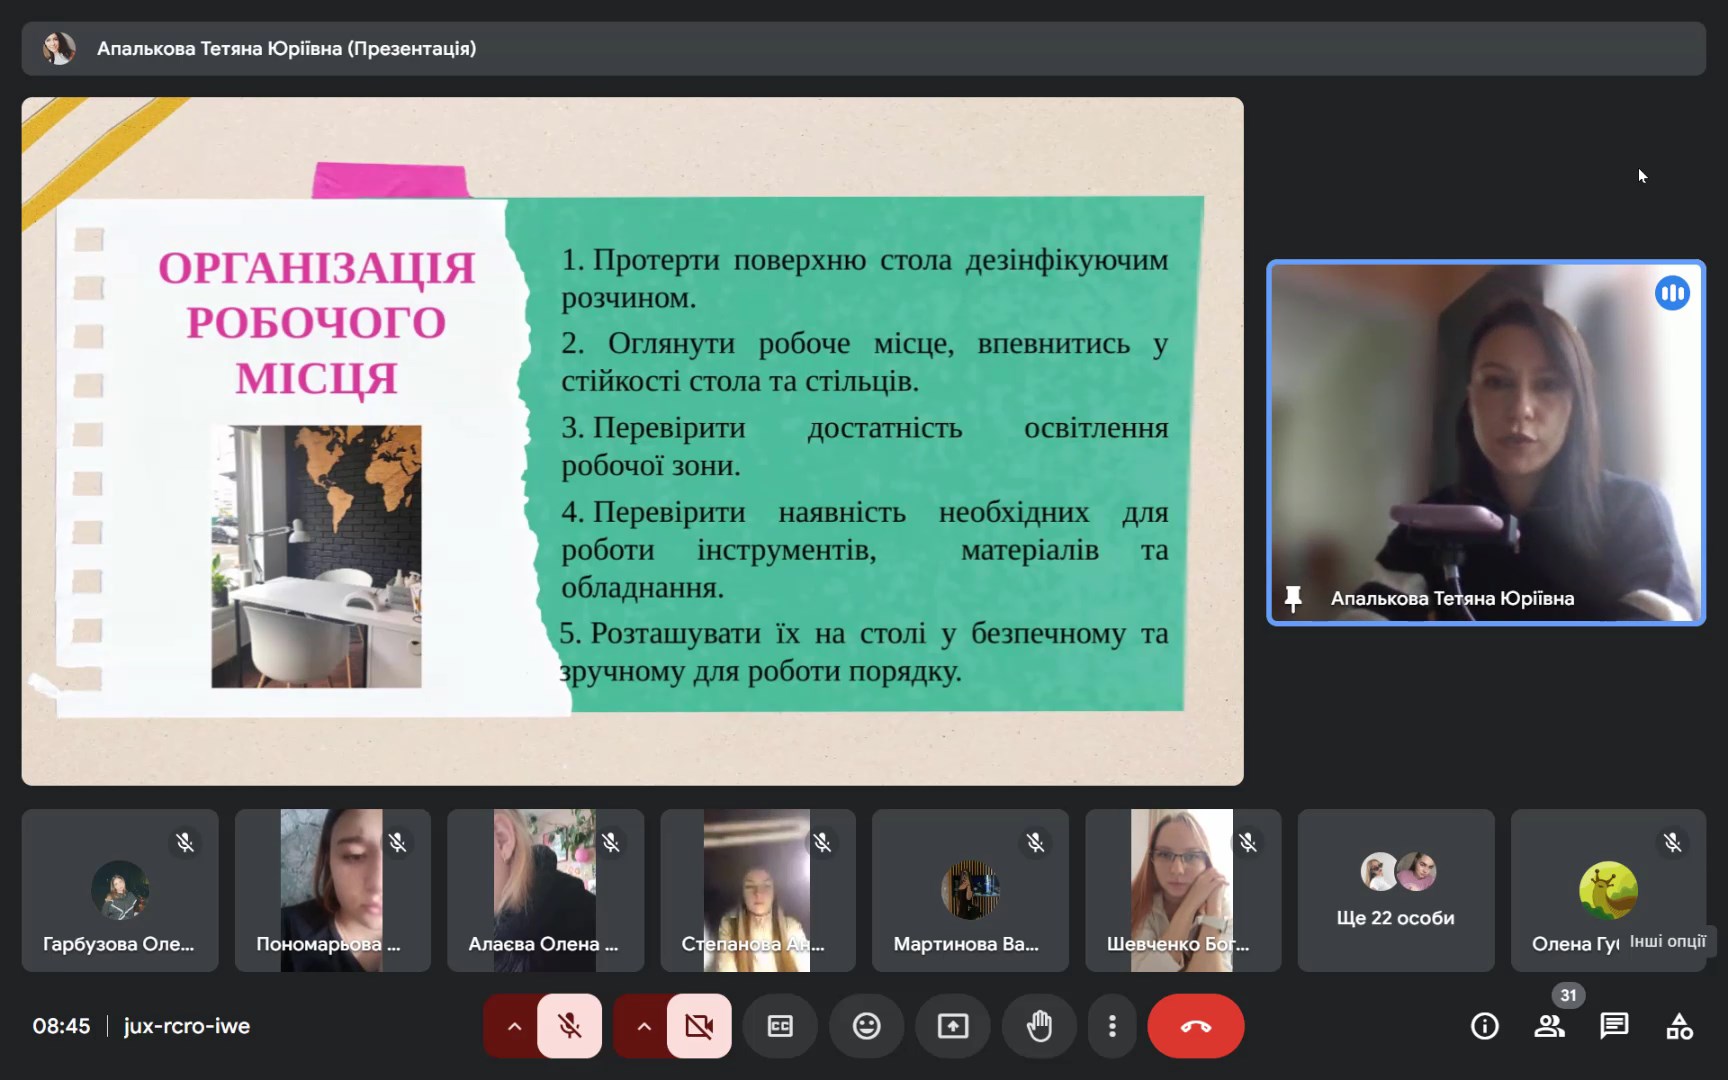Click speaker name label 'Апалькова Тетяна Юріївна' on video tile
The image size is (1728, 1080).
[x=1452, y=598]
